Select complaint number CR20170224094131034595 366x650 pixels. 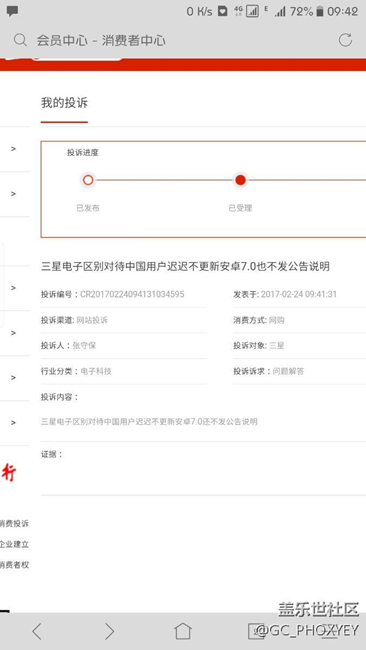pyautogui.click(x=132, y=294)
